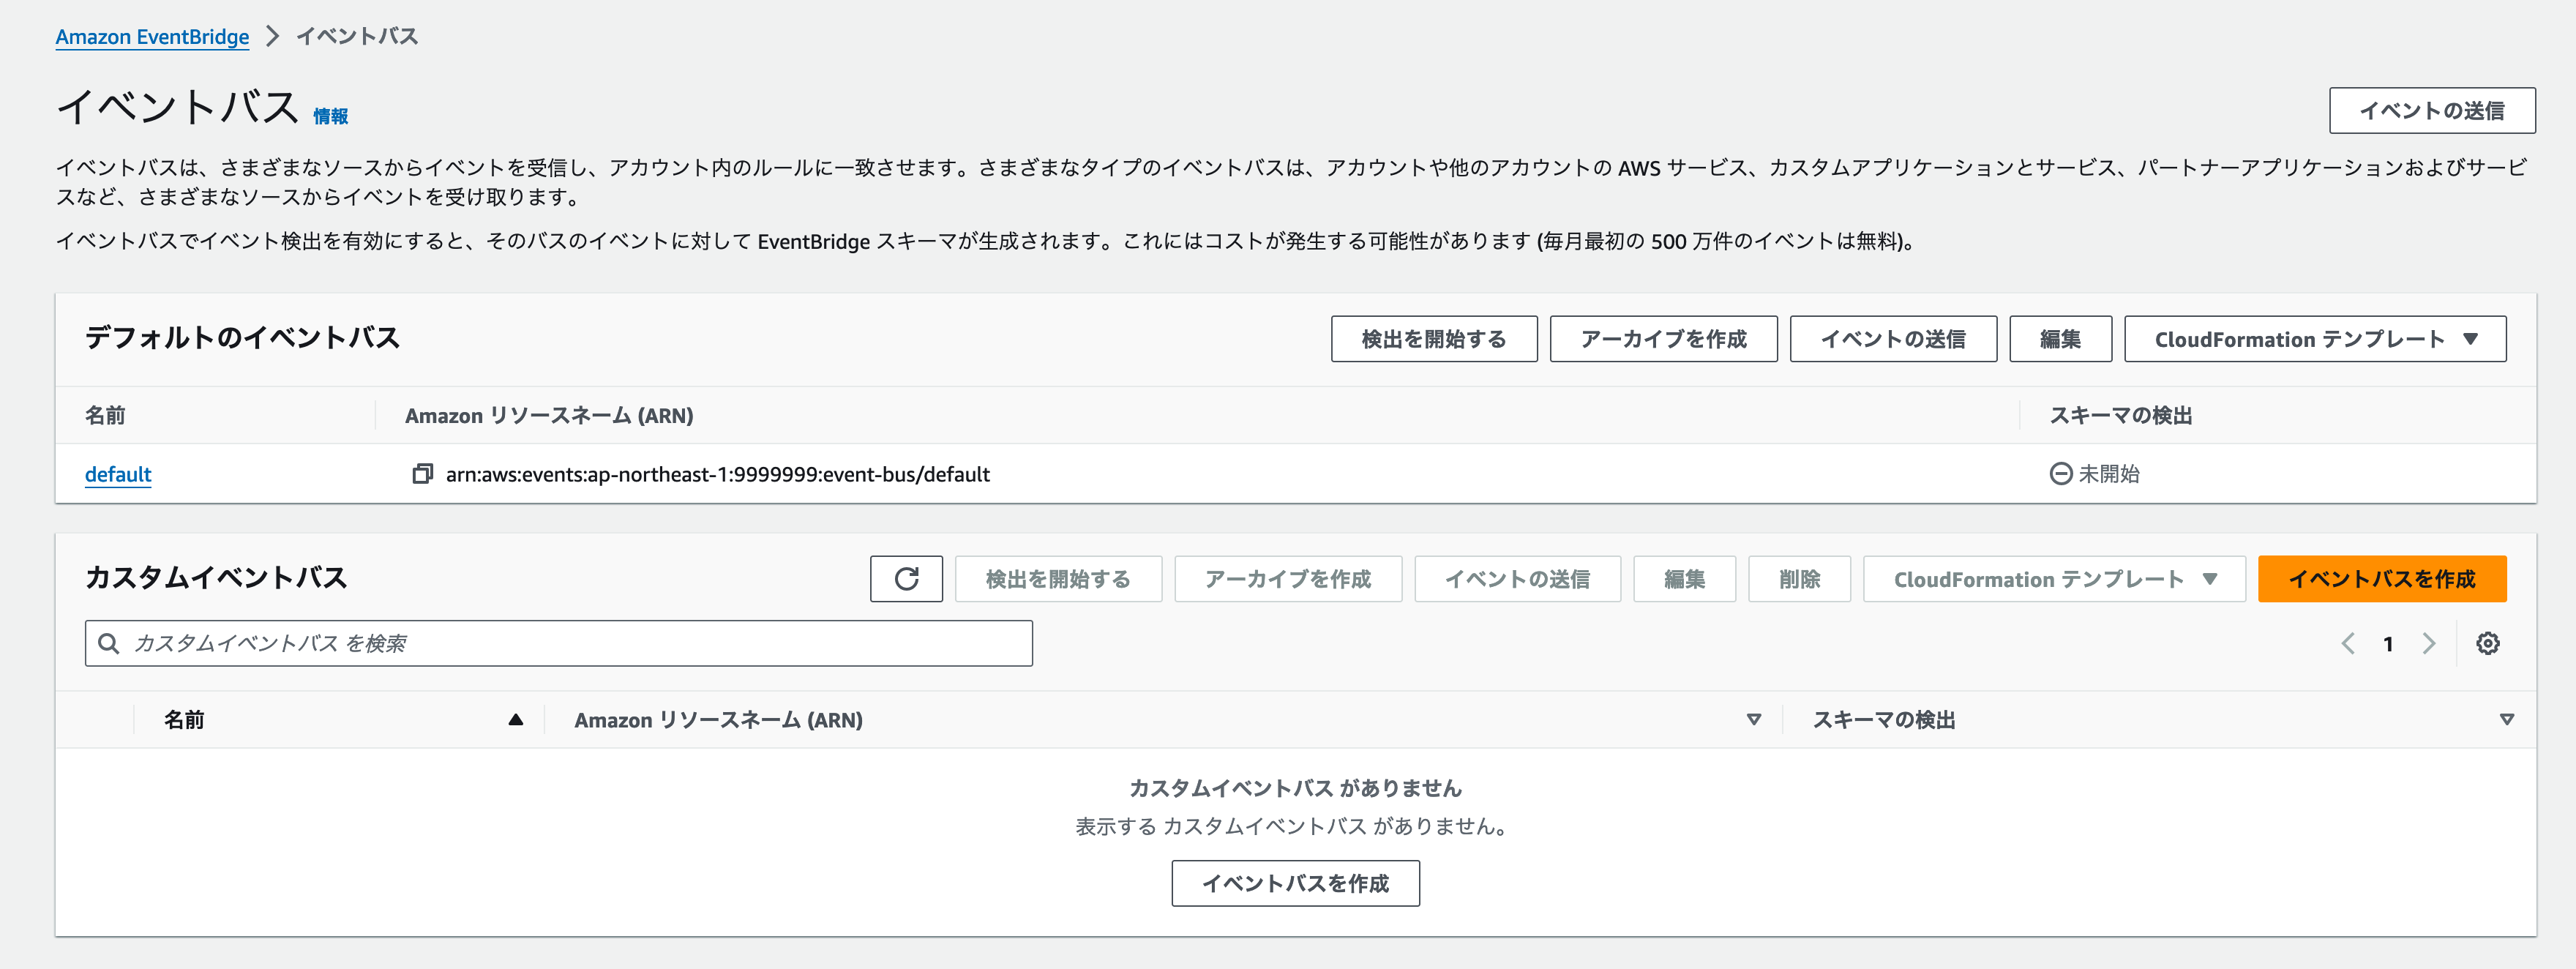This screenshot has width=2576, height=969.
Task: Open the default event bus details link
Action: click(117, 474)
